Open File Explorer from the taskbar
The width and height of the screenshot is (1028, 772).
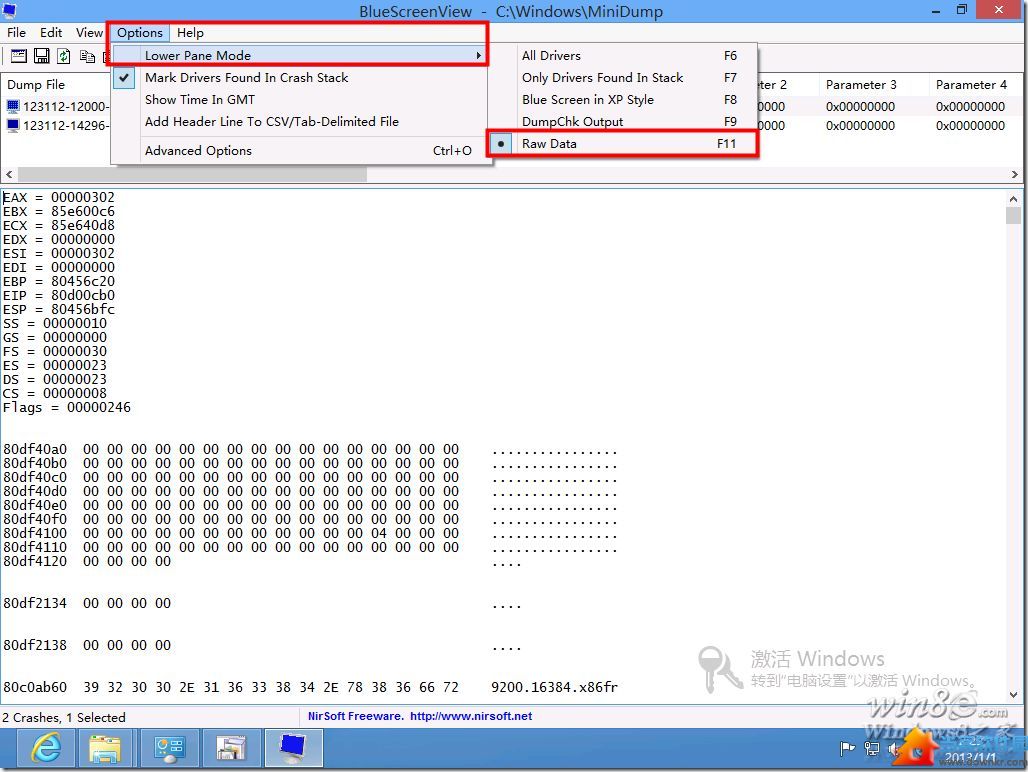pos(105,747)
